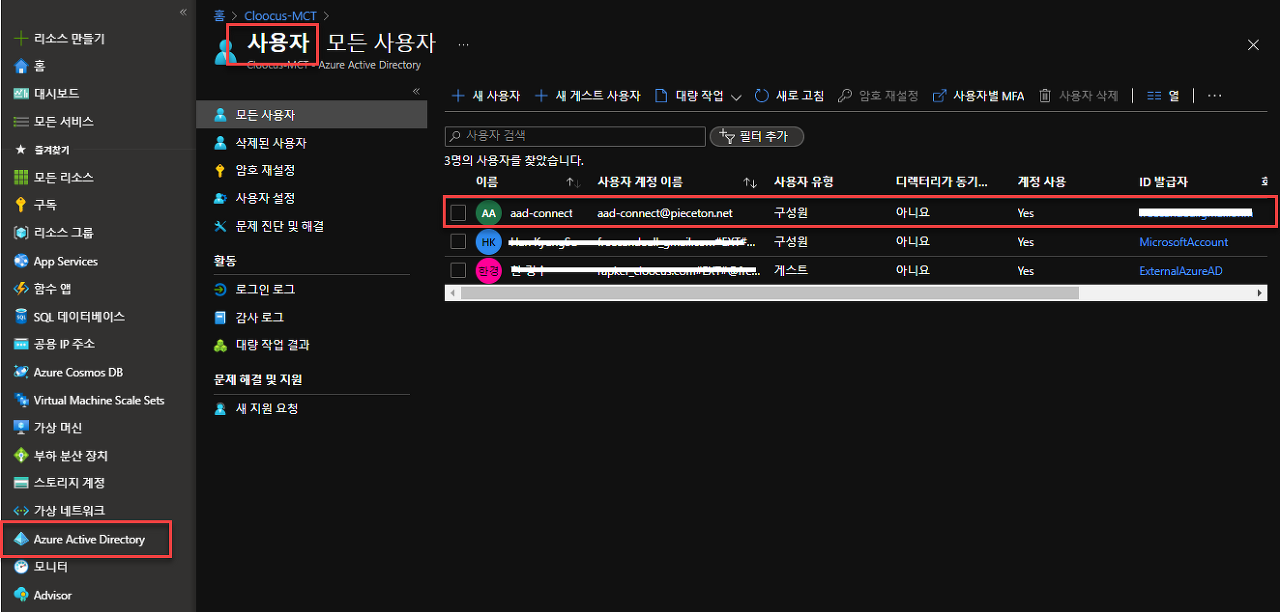Click the 가상 머신 monitor icon
The height and width of the screenshot is (612, 1280).
pyautogui.click(x=21, y=427)
